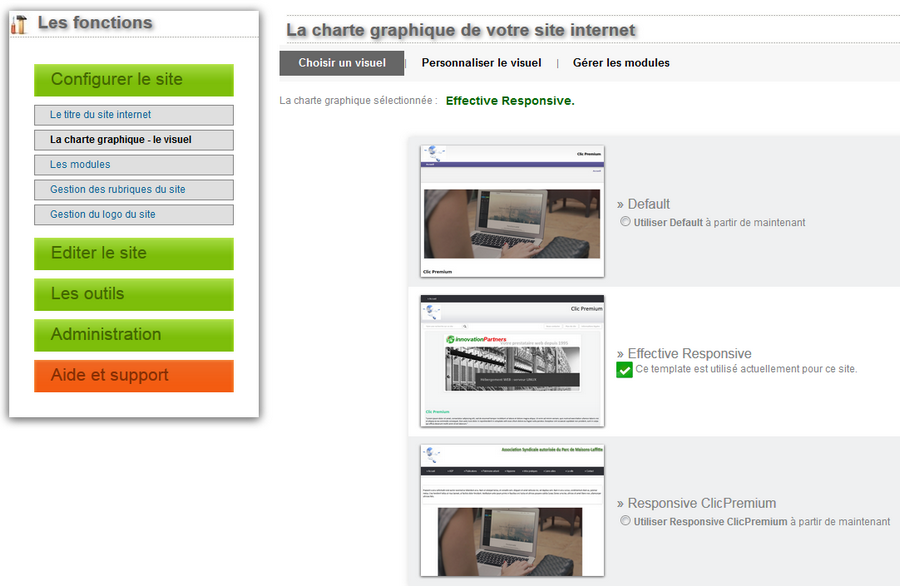Image resolution: width=900 pixels, height=586 pixels.
Task: Open Gestion du logo du site
Action: [133, 215]
